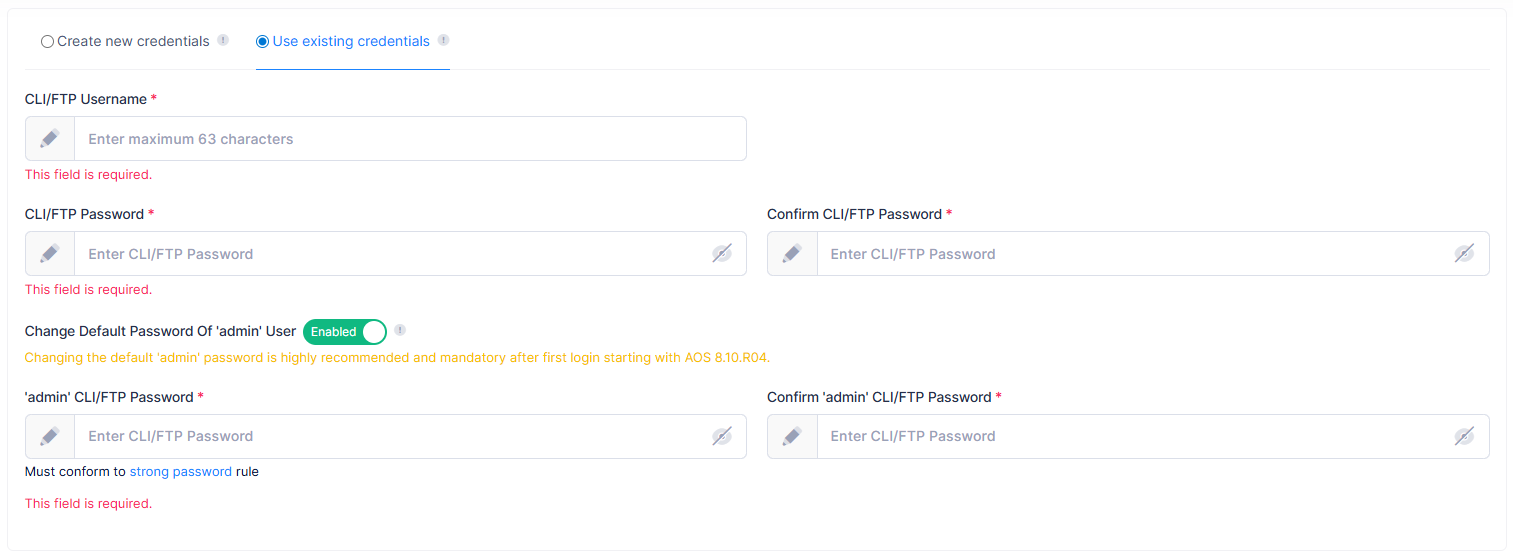Show 'admin' CLI/FTP Password using eye icon
Image resolution: width=1513 pixels, height=559 pixels.
(x=722, y=436)
